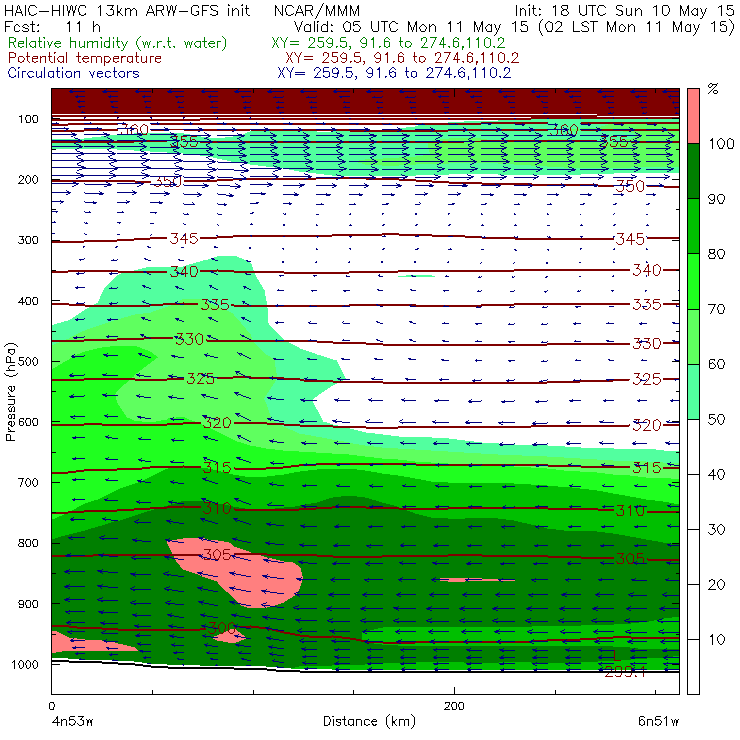Image resolution: width=740 pixels, height=740 pixels.
Task: Click the colorbar '80' tick label
Action: 716,254
